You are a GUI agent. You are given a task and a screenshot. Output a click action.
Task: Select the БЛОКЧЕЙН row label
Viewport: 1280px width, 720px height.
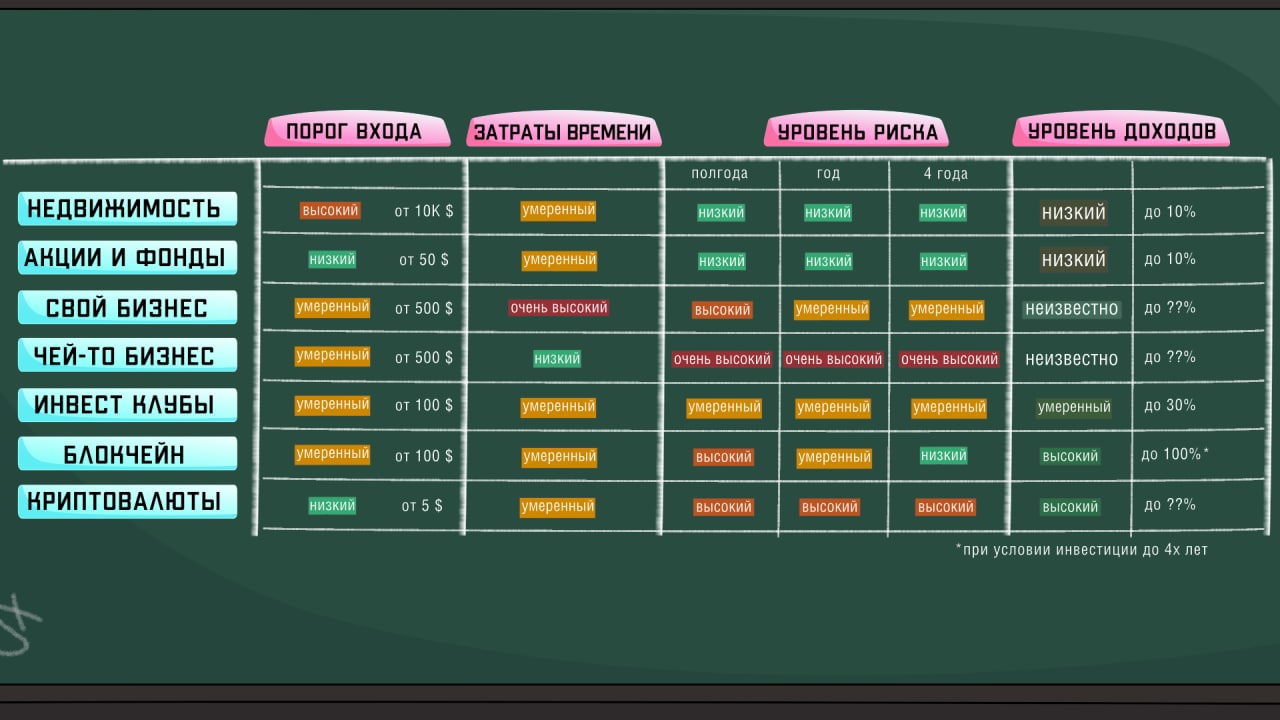128,454
